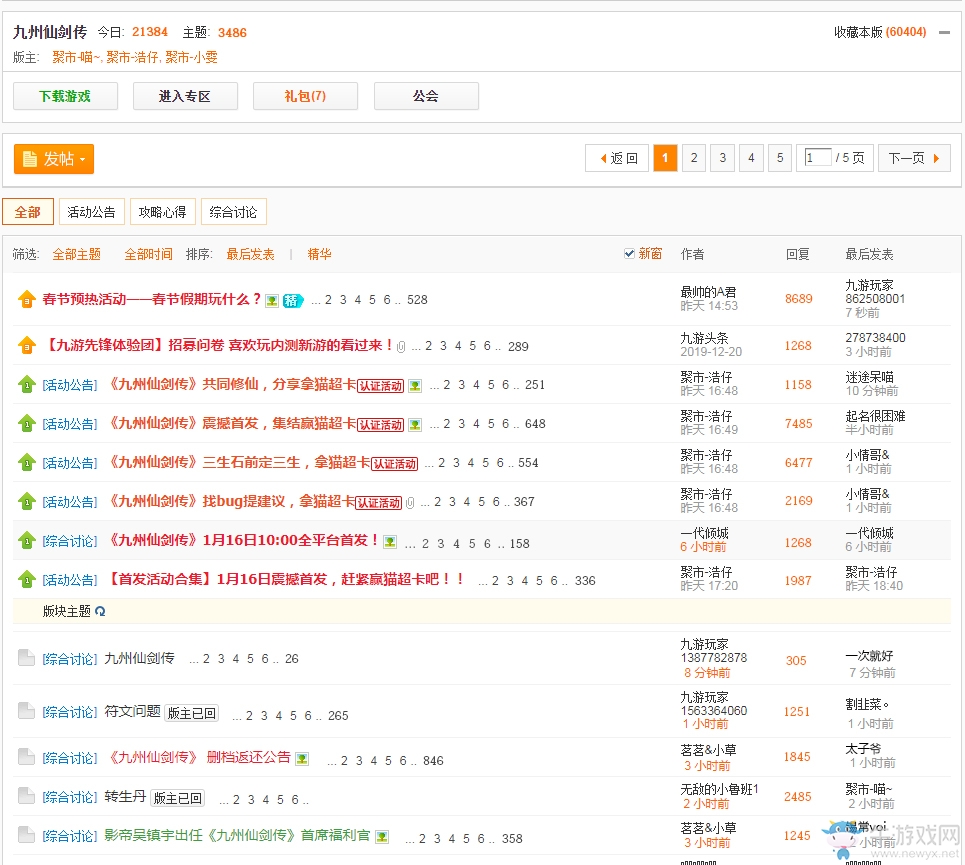
Task: Click green pin icon beside 共同修仙 thread
Action: pyautogui.click(x=26, y=385)
